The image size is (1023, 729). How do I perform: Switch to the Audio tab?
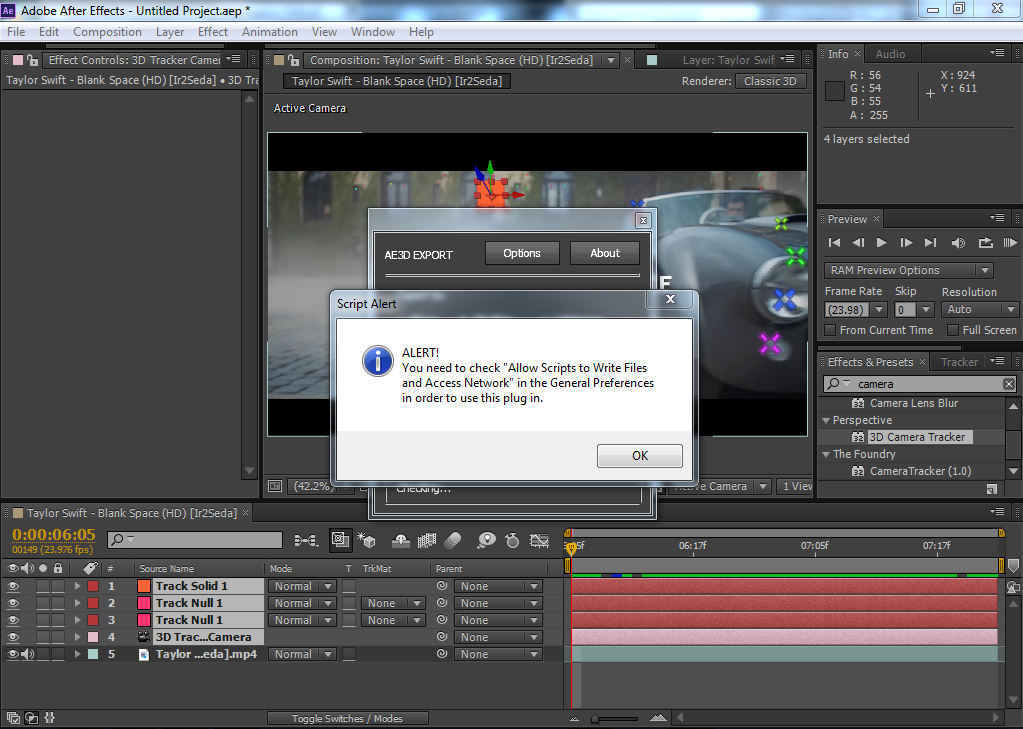[890, 54]
